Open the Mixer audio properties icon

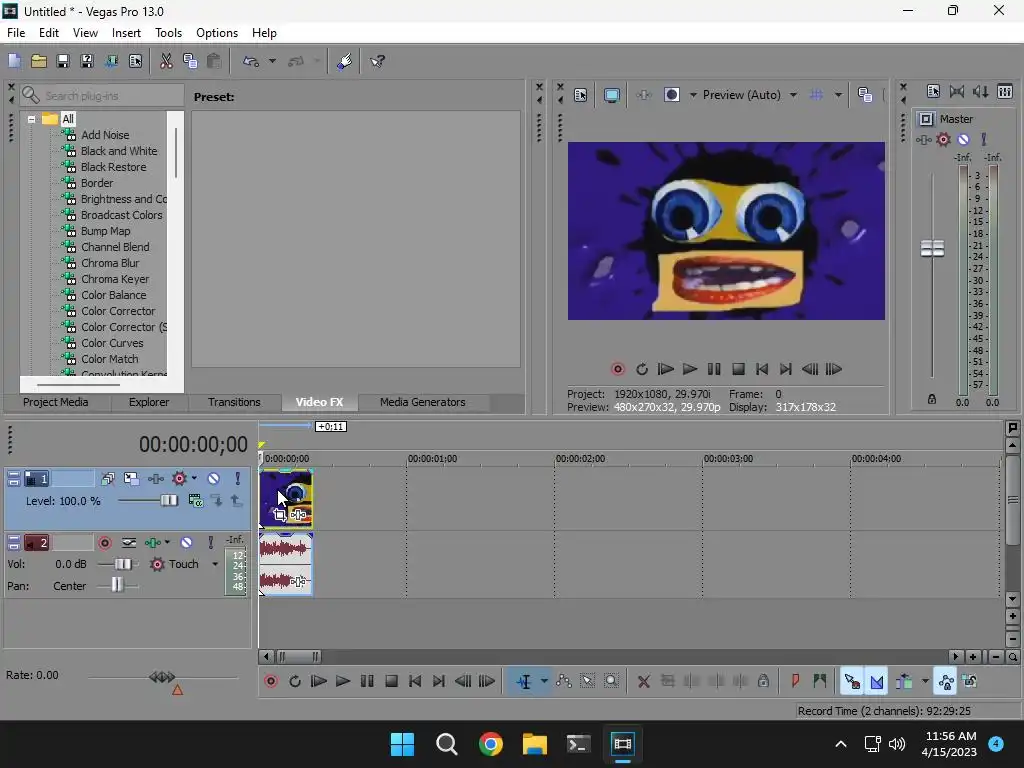(933, 92)
